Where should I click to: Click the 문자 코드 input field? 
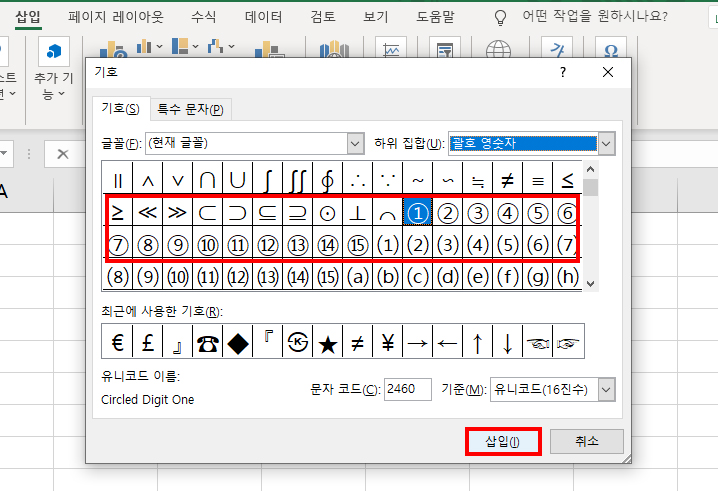pyautogui.click(x=408, y=389)
